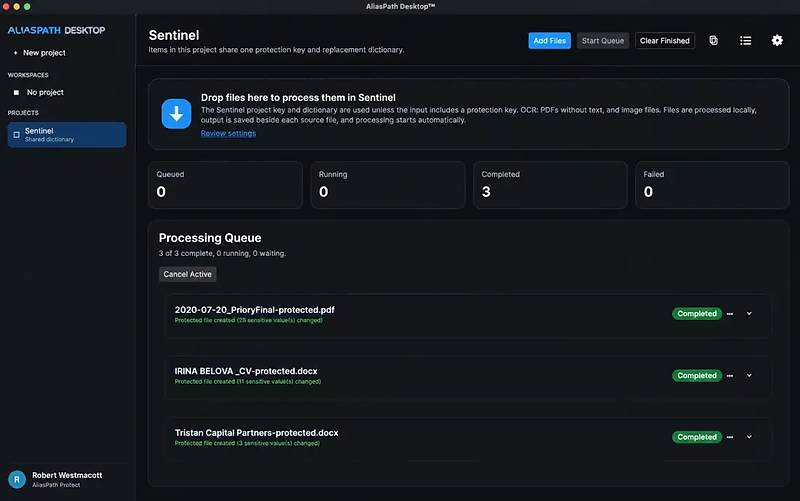Click the R user avatar
The height and width of the screenshot is (501, 800).
coord(17,480)
